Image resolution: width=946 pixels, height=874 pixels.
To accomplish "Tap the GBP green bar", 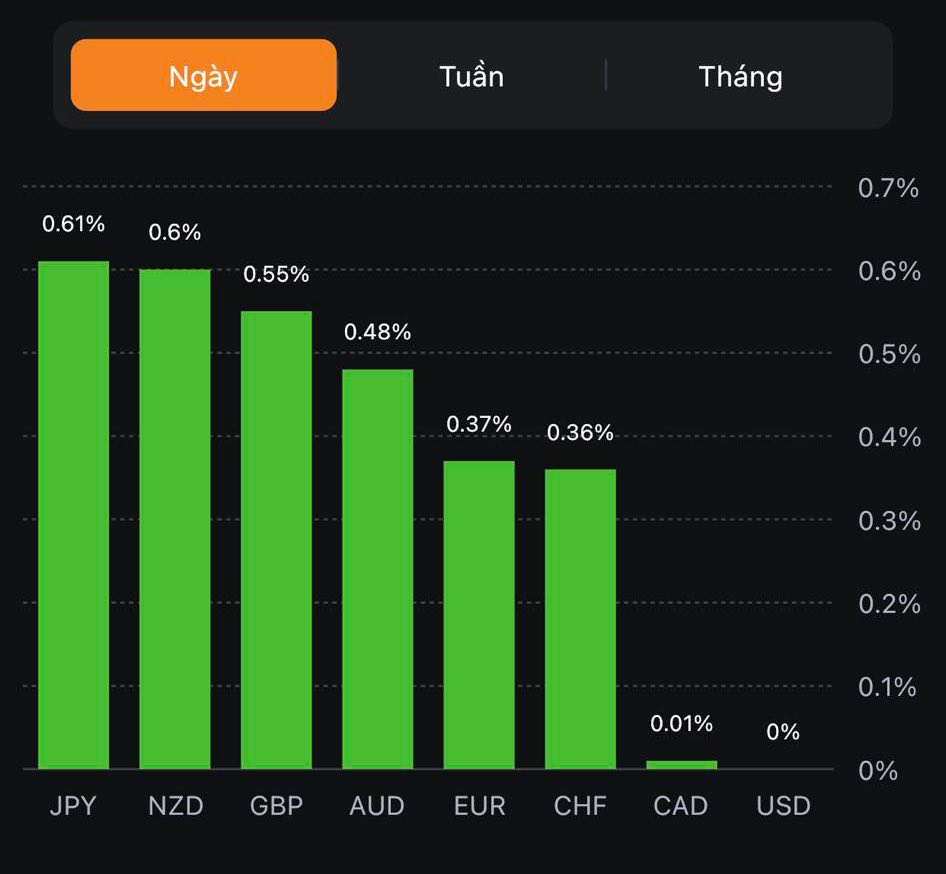I will [x=277, y=540].
